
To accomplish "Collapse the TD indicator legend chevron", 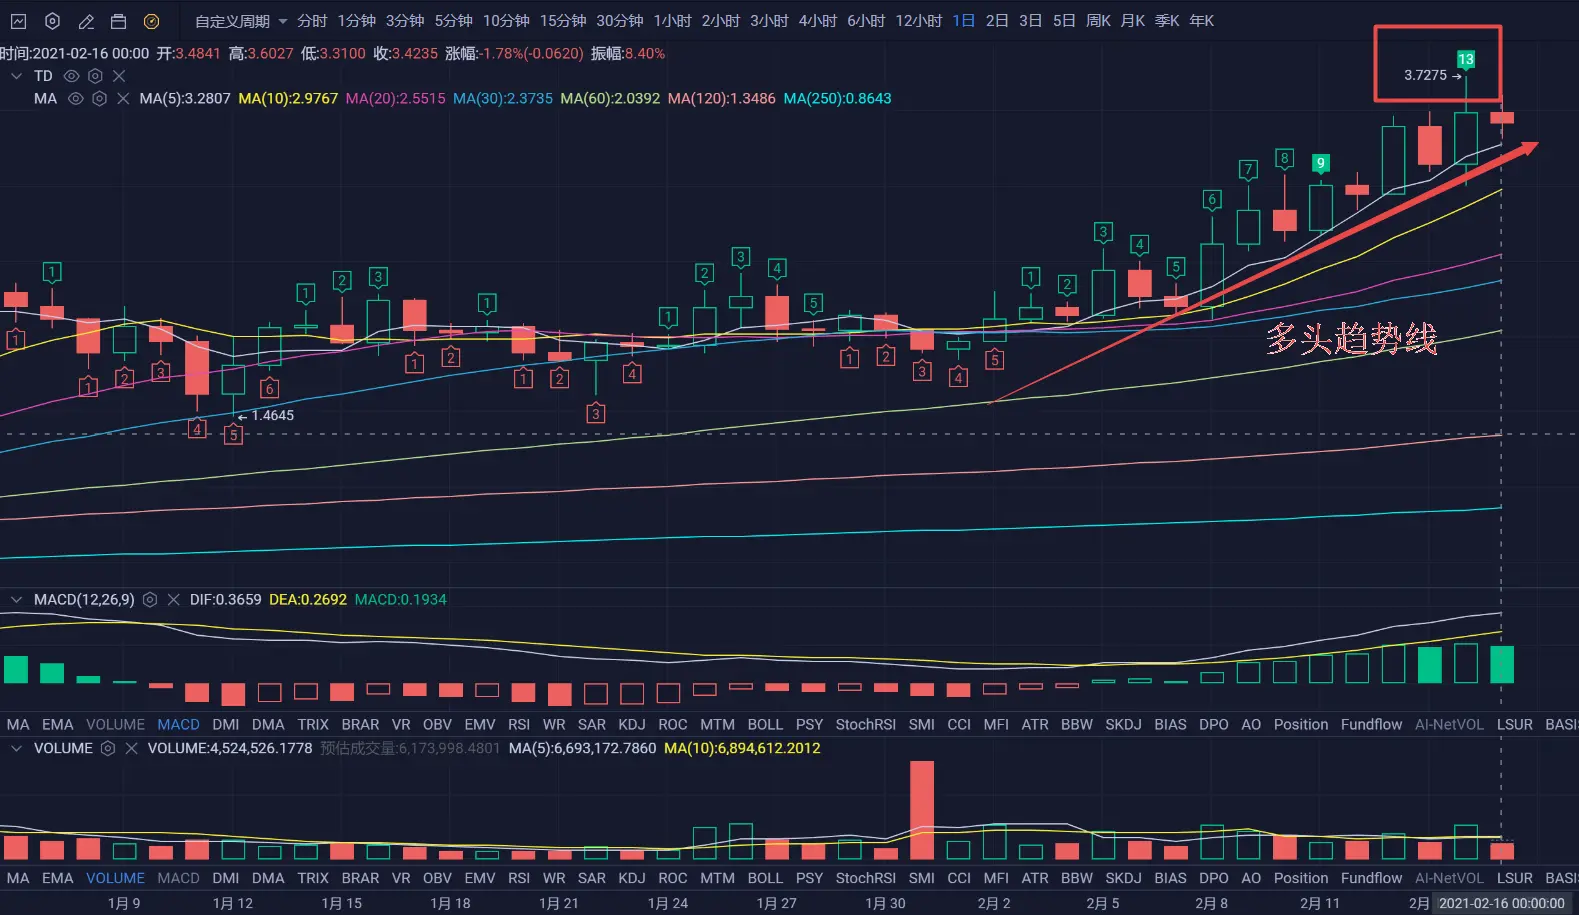I will (16, 76).
